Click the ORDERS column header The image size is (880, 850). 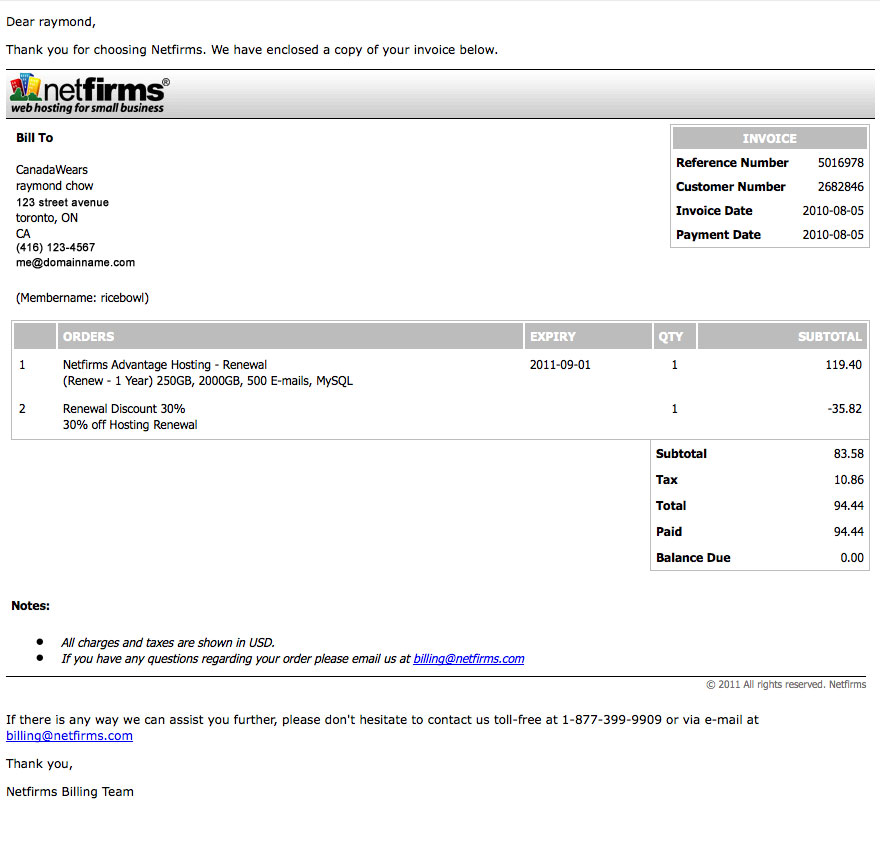point(88,337)
